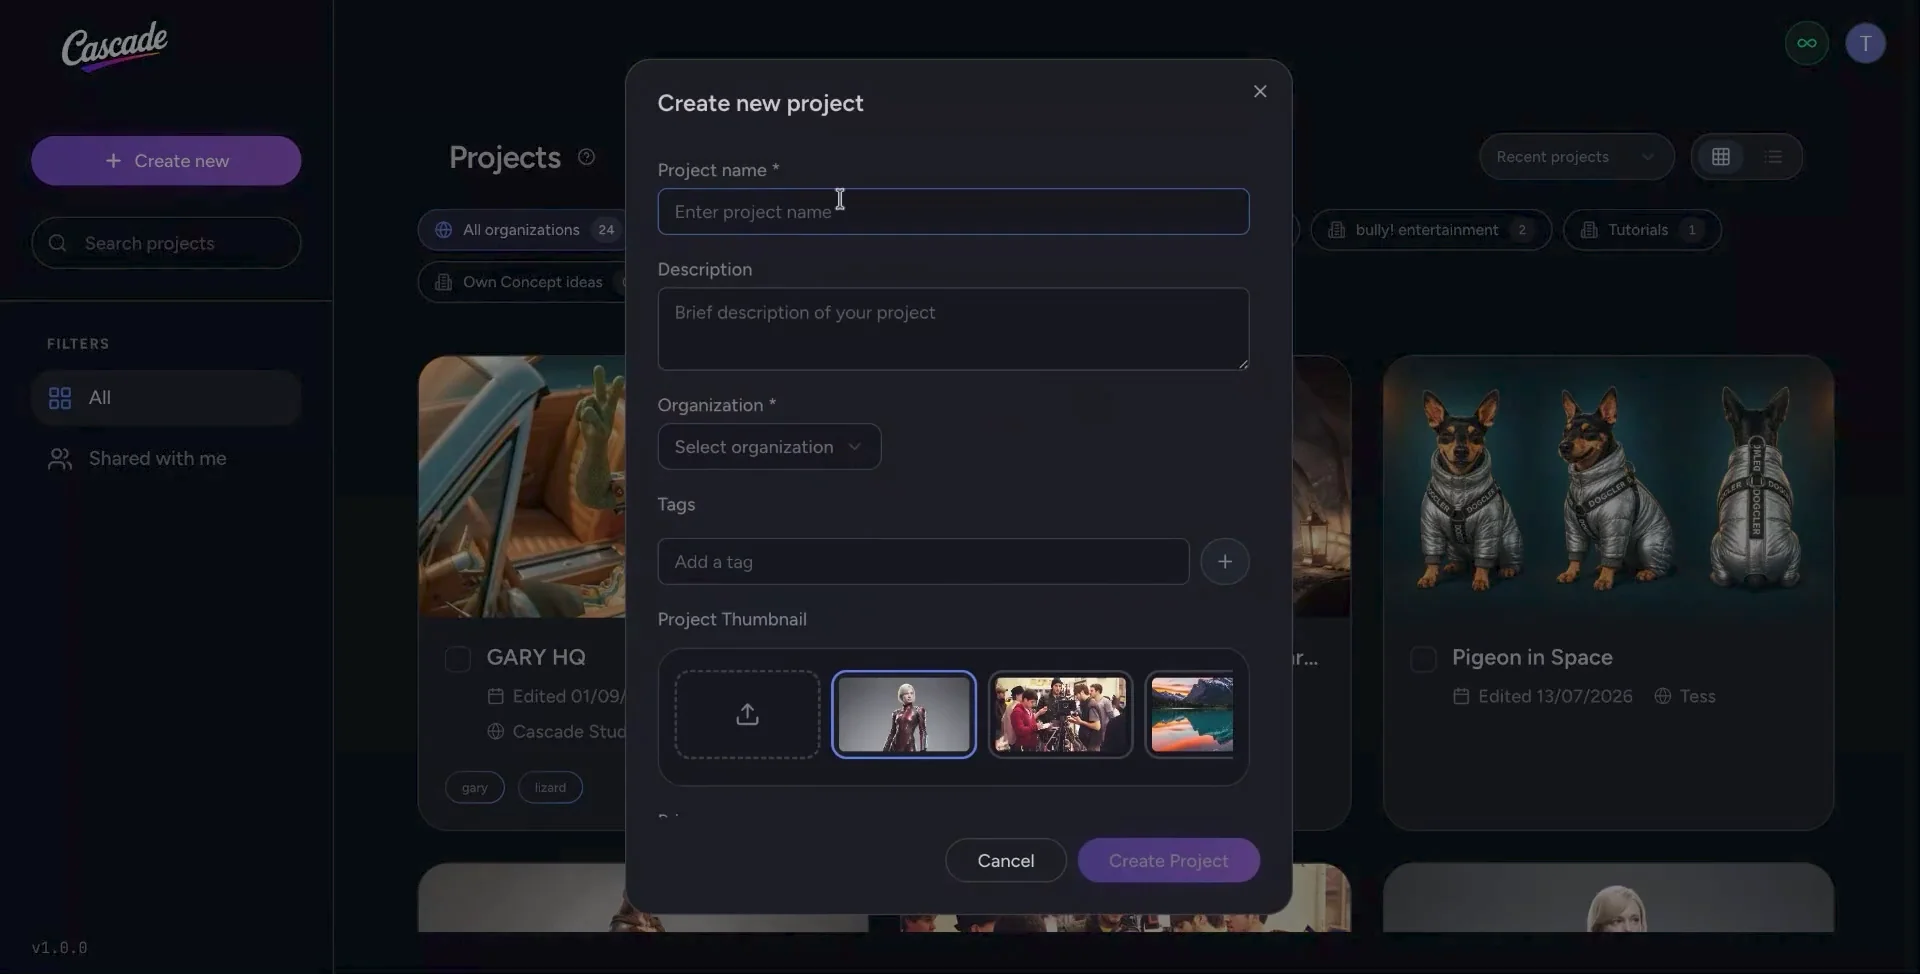Focus the Add a tag field
Image resolution: width=1920 pixels, height=974 pixels.
tap(923, 562)
